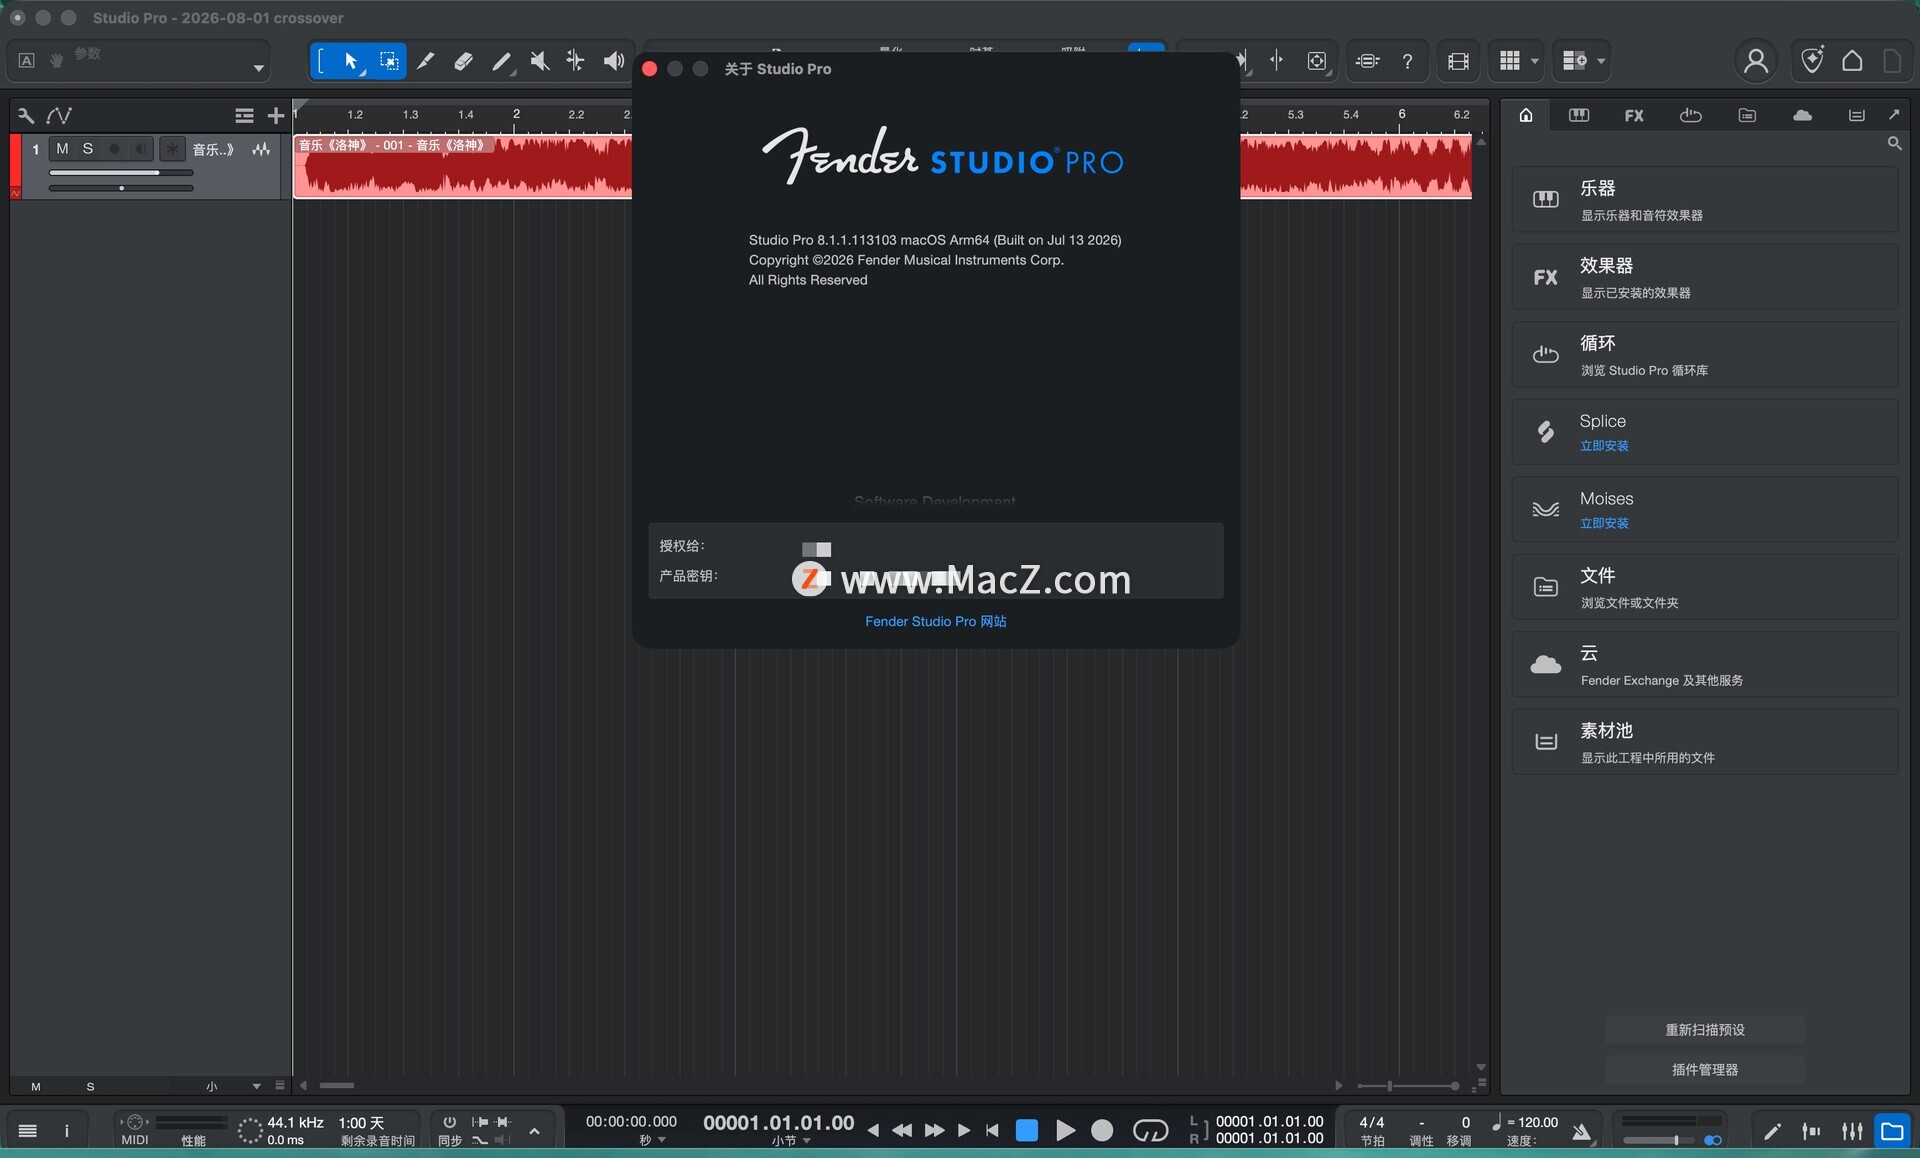This screenshot has height=1158, width=1920.
Task: Open the video player film icon
Action: pos(1458,61)
